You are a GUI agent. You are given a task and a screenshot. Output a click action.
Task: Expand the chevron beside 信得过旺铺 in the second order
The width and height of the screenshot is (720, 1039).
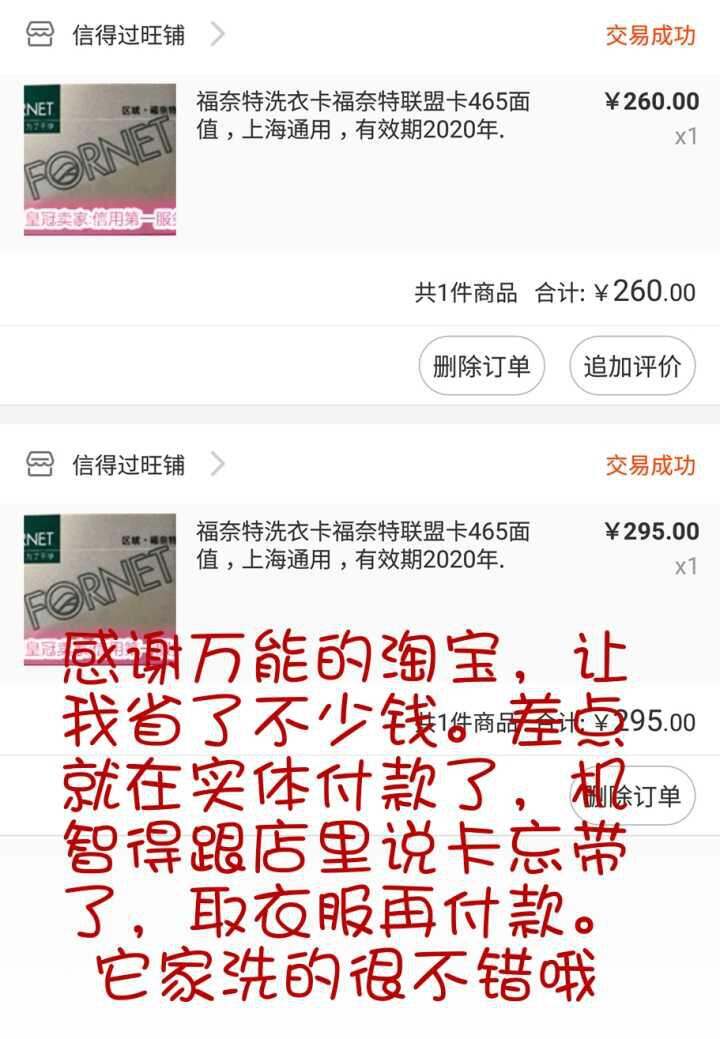[x=217, y=464]
